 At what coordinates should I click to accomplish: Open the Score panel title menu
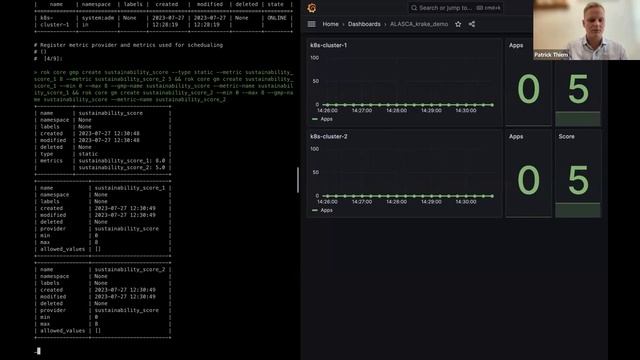click(567, 136)
